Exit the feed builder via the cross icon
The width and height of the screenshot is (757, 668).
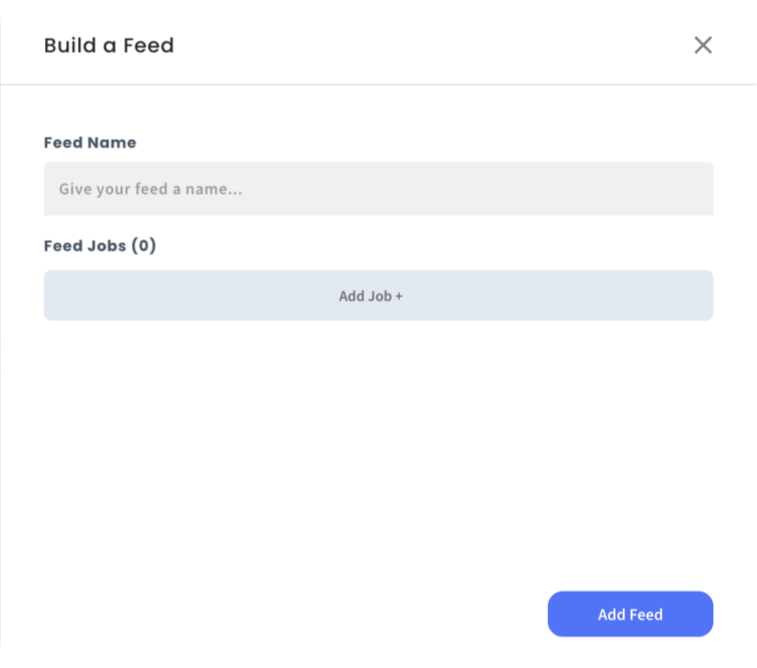[703, 45]
